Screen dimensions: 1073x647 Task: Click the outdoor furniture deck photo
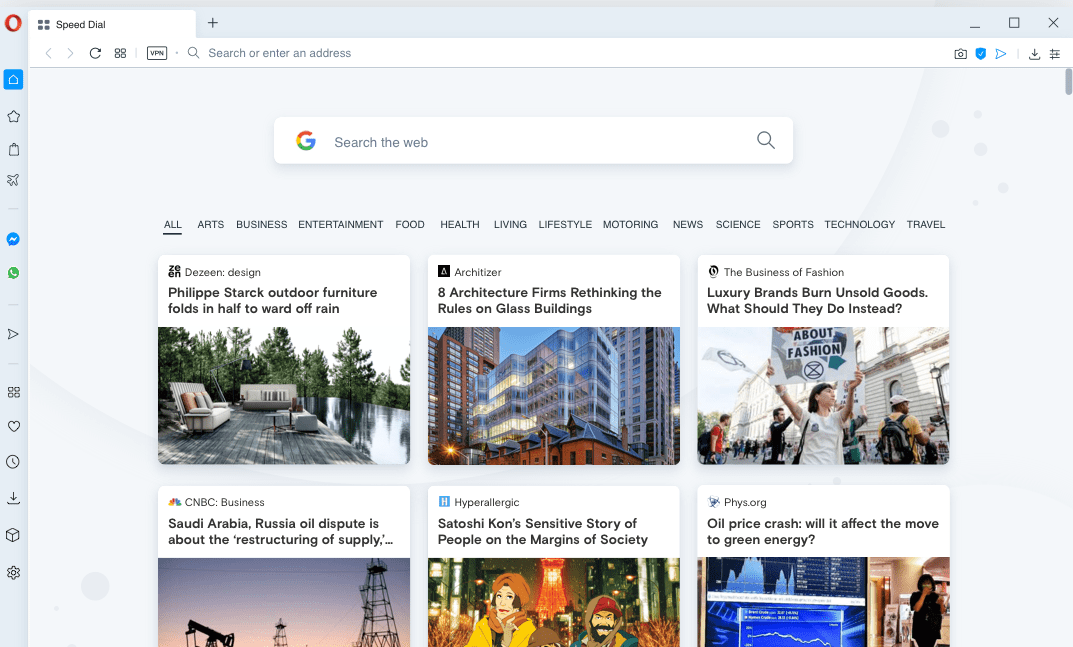tap(284, 396)
